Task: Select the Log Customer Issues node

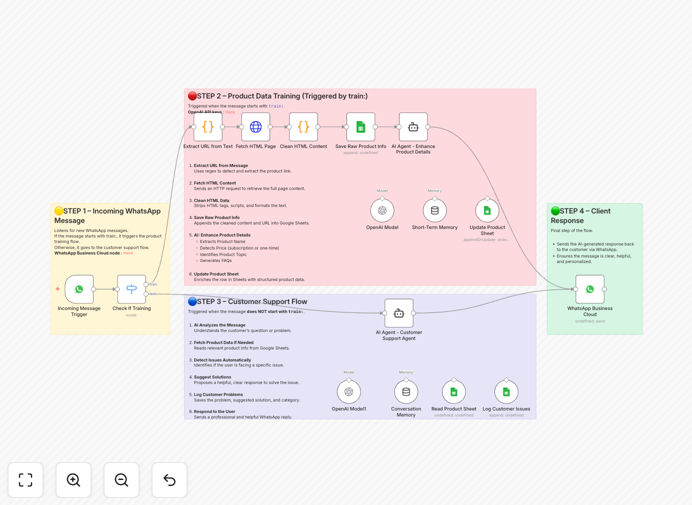Action: (x=506, y=392)
